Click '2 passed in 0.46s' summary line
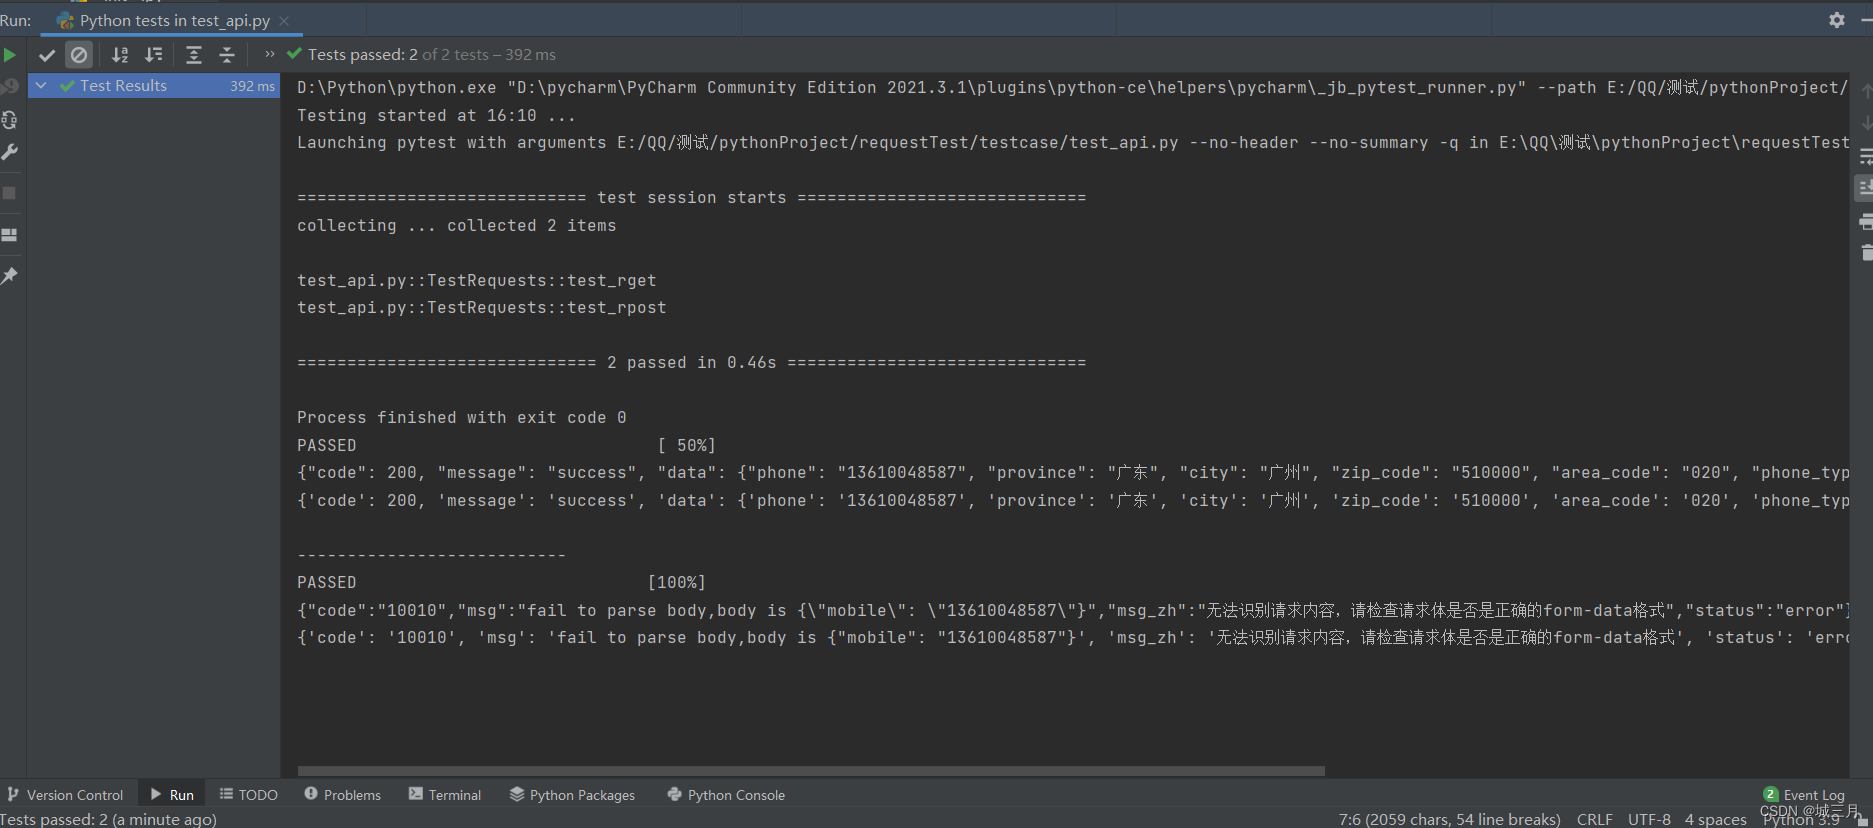 [x=691, y=363]
